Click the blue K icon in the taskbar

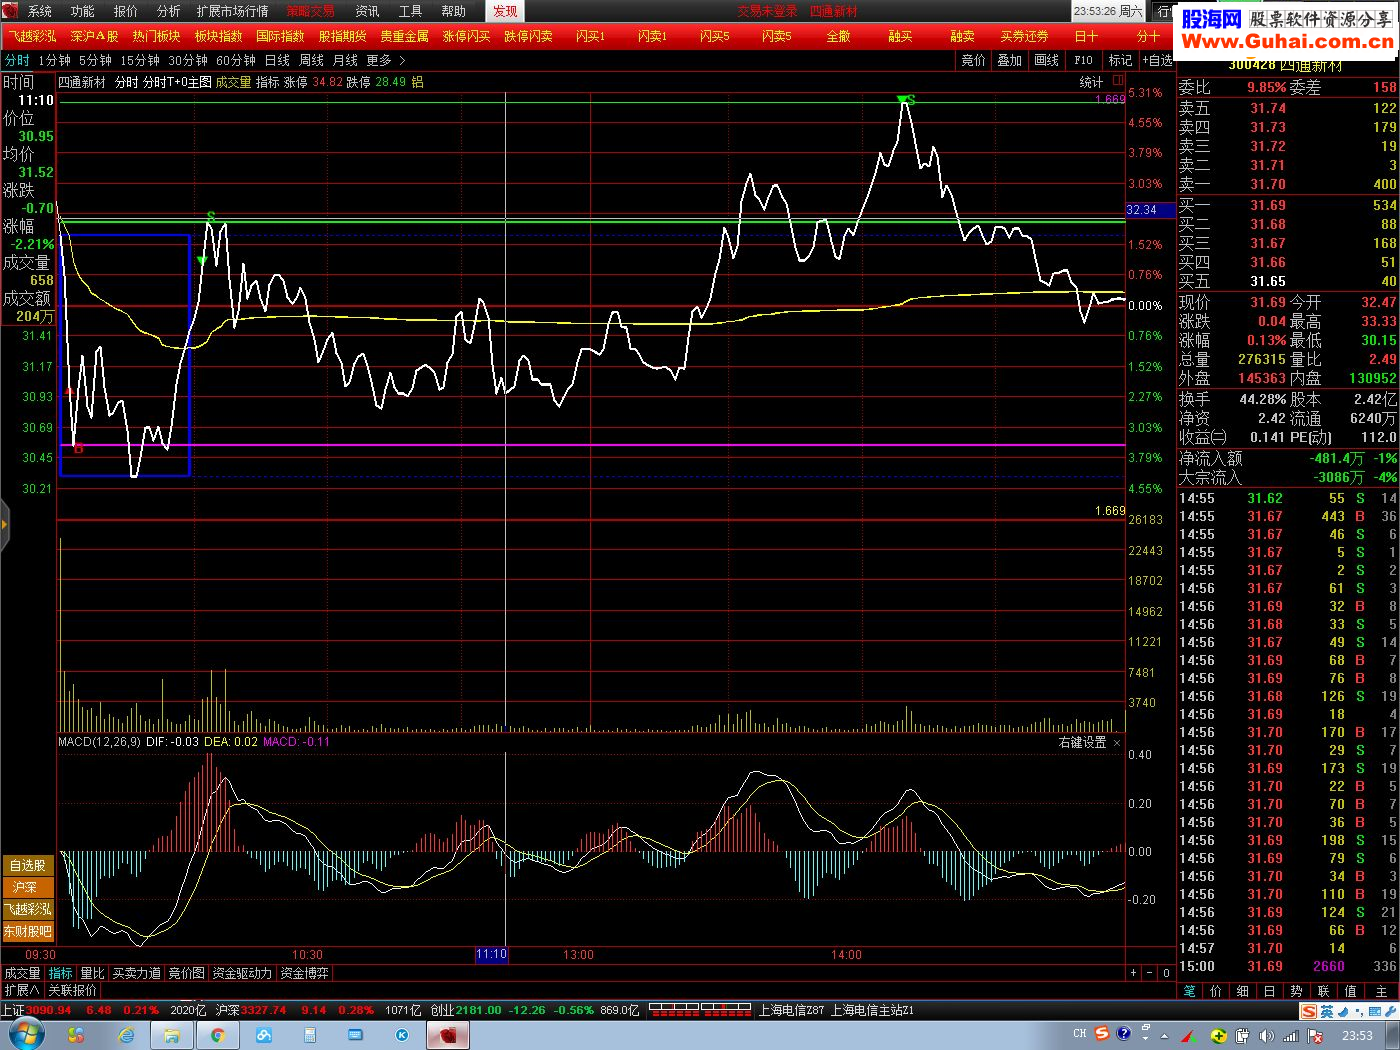point(402,1036)
